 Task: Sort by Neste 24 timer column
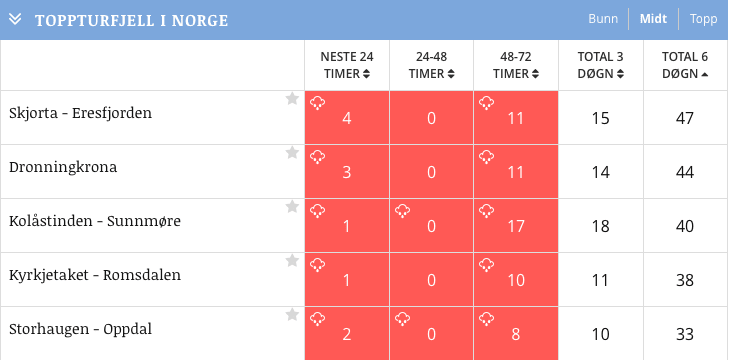(x=347, y=65)
